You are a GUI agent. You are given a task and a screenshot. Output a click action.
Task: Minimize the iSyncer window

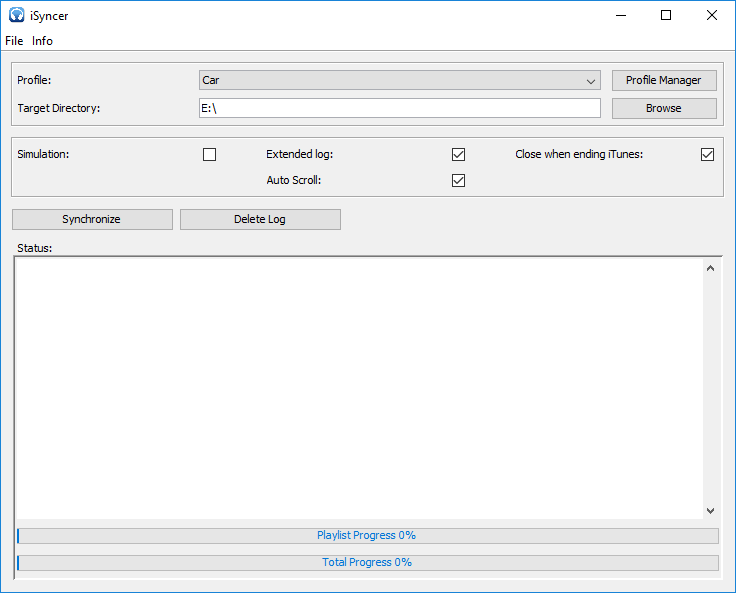tap(621, 15)
